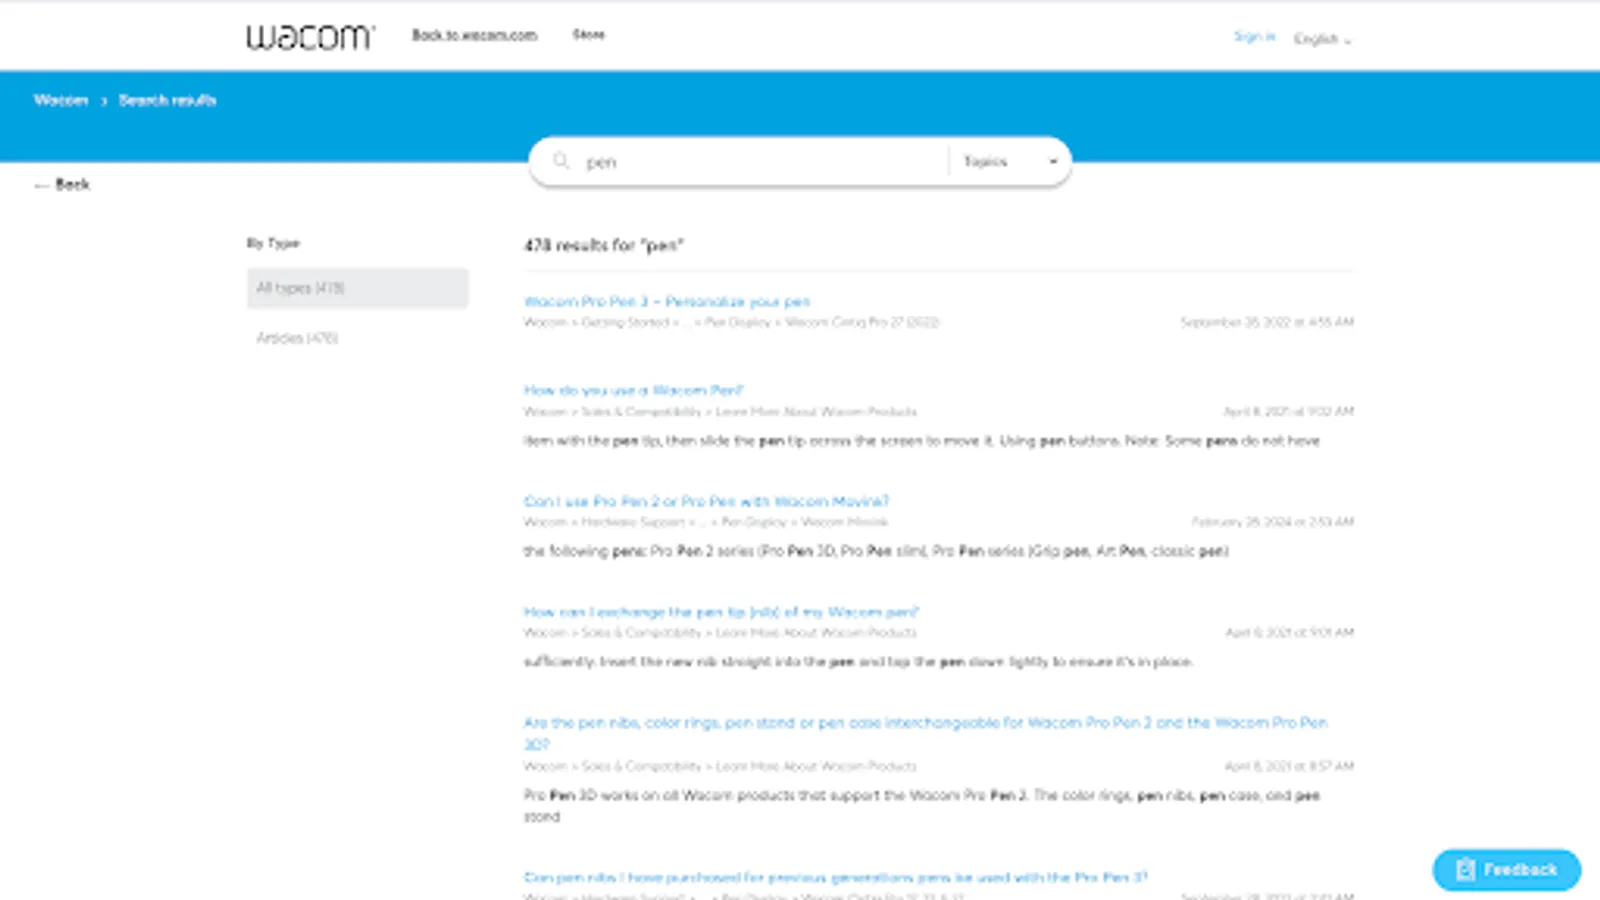Click the '← Back' link
Screen dimensions: 1600x900
coord(60,184)
